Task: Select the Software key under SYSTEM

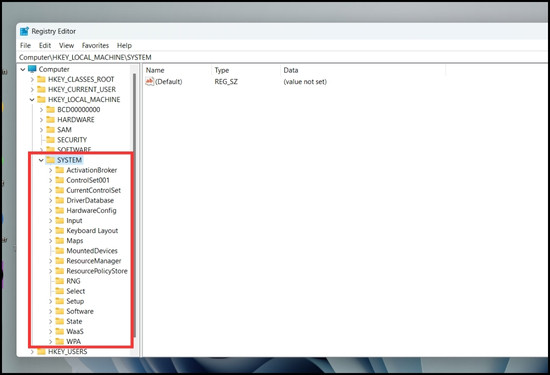Action: 80,311
